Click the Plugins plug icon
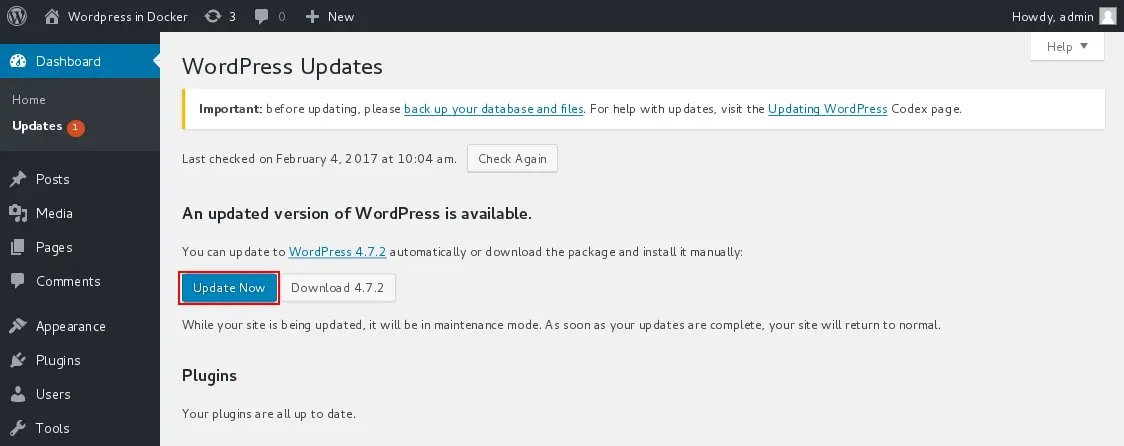 (x=18, y=360)
